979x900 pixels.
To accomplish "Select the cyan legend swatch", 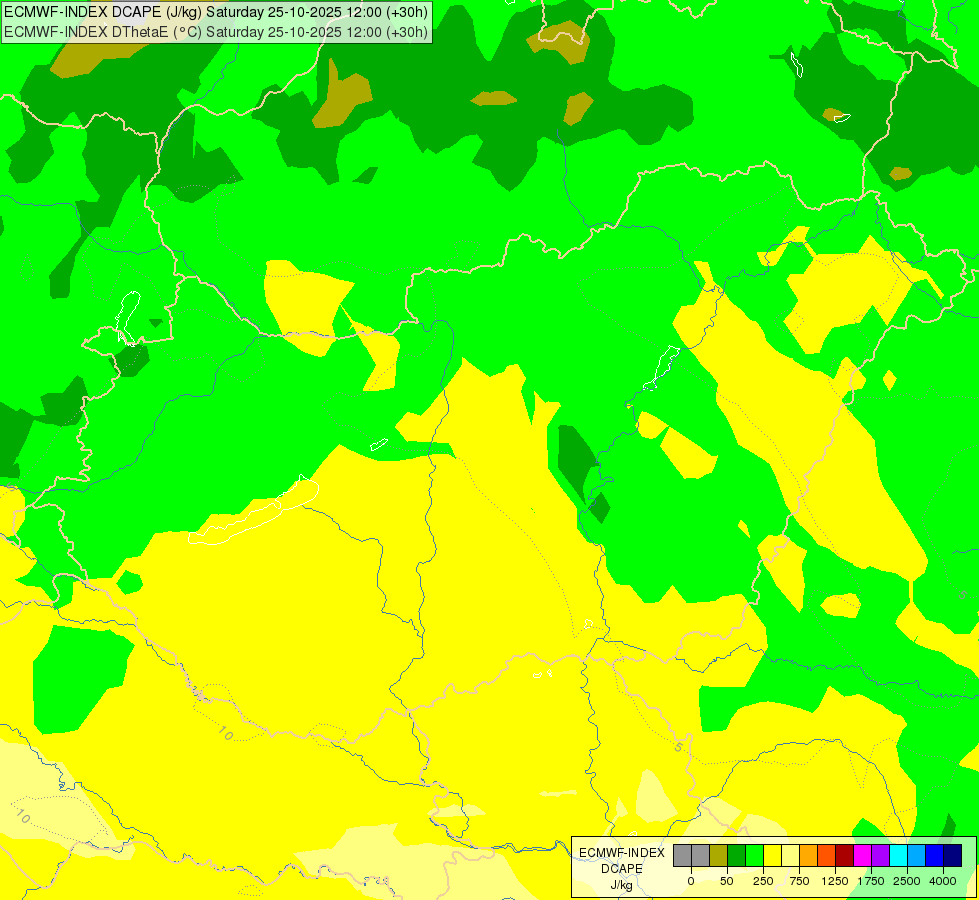I will pos(898,856).
